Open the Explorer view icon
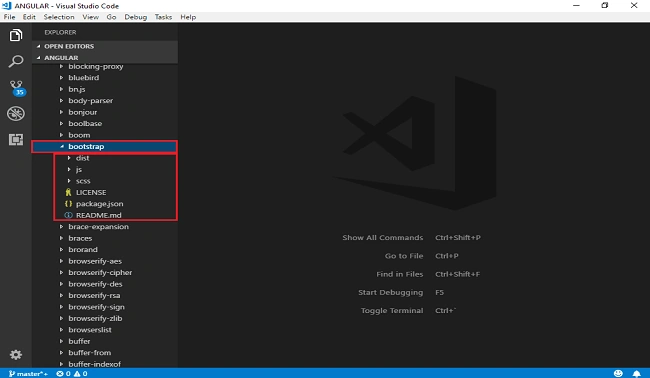The height and width of the screenshot is (378, 650). 16,35
